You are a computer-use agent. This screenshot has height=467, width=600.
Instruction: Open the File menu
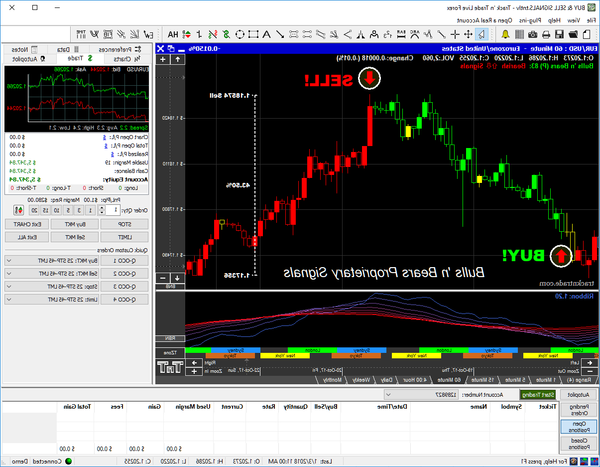coord(591,20)
